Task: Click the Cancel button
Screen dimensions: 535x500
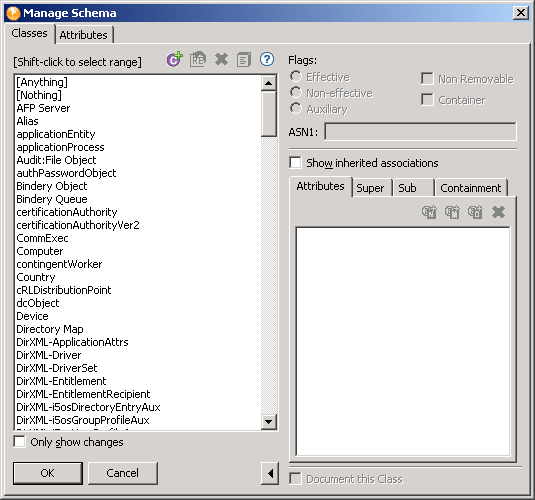Action: point(123,473)
